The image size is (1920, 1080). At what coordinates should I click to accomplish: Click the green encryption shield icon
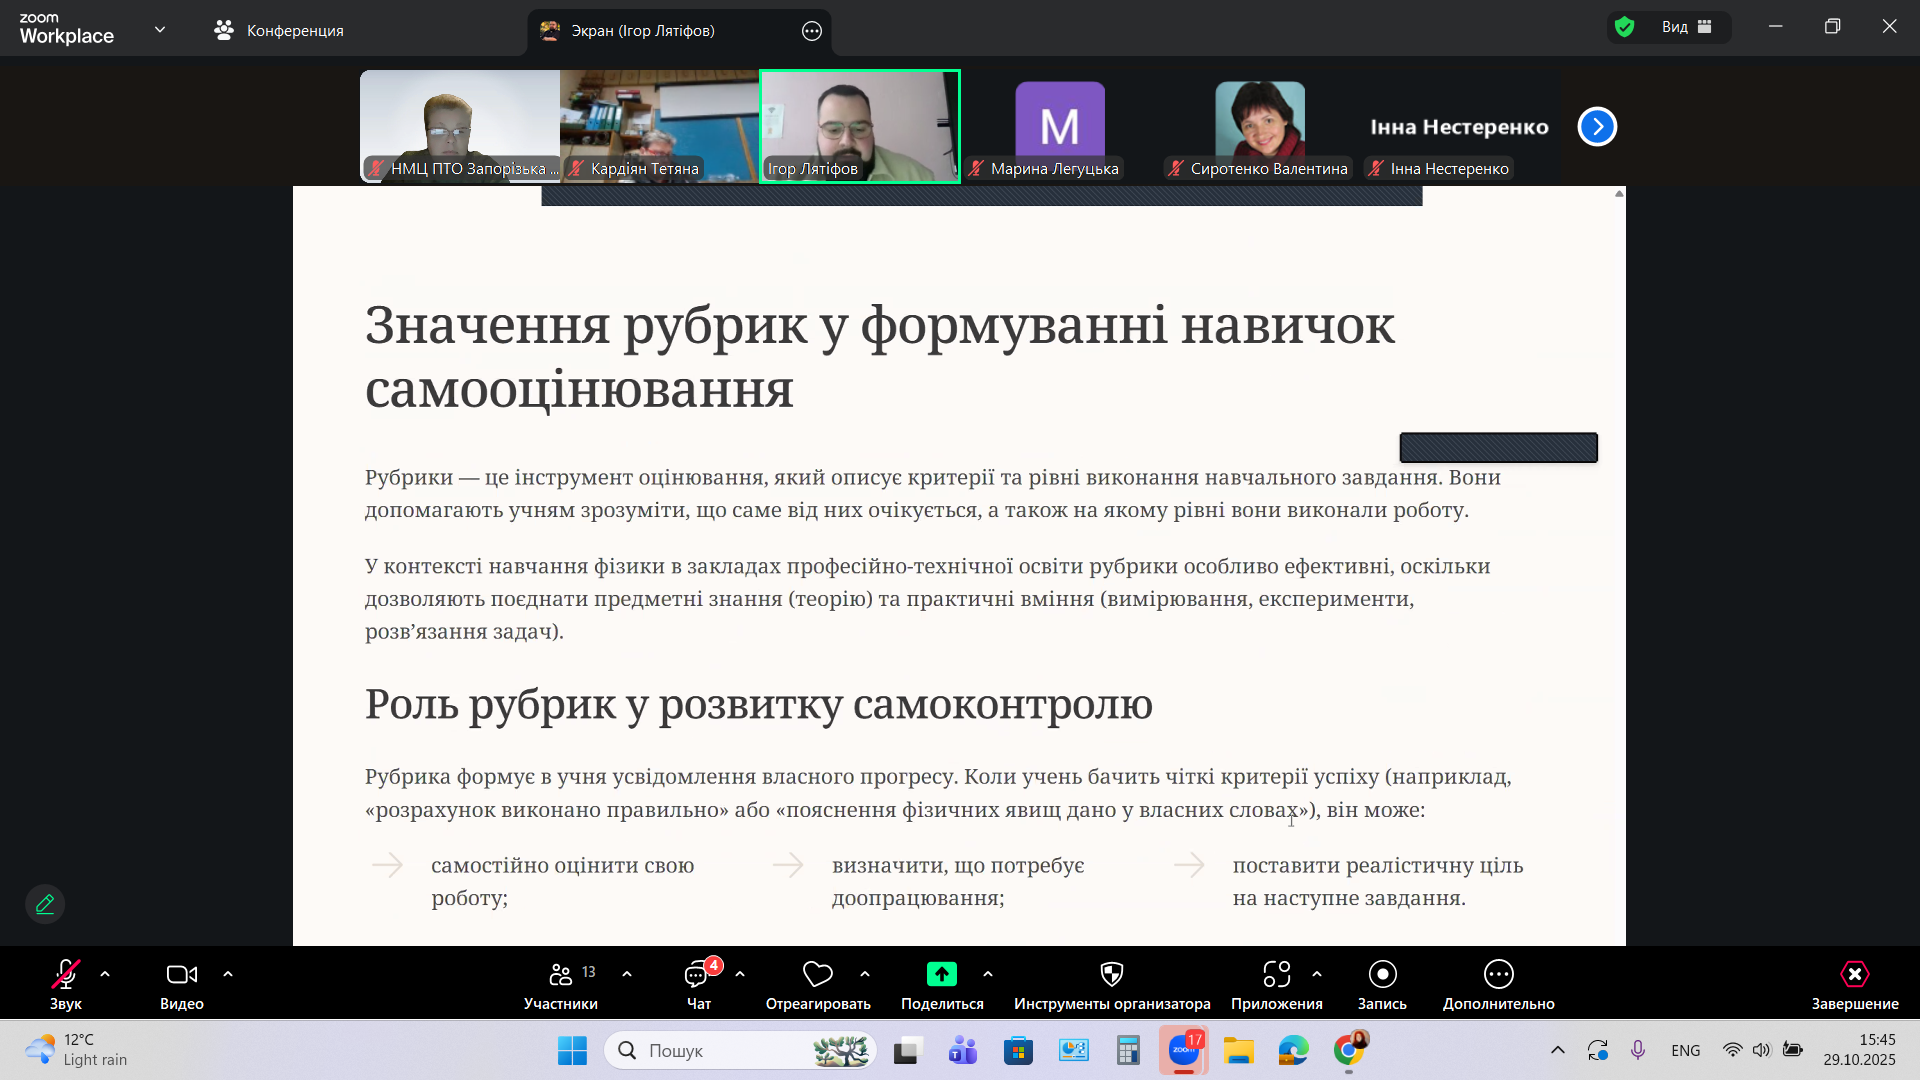pyautogui.click(x=1625, y=27)
